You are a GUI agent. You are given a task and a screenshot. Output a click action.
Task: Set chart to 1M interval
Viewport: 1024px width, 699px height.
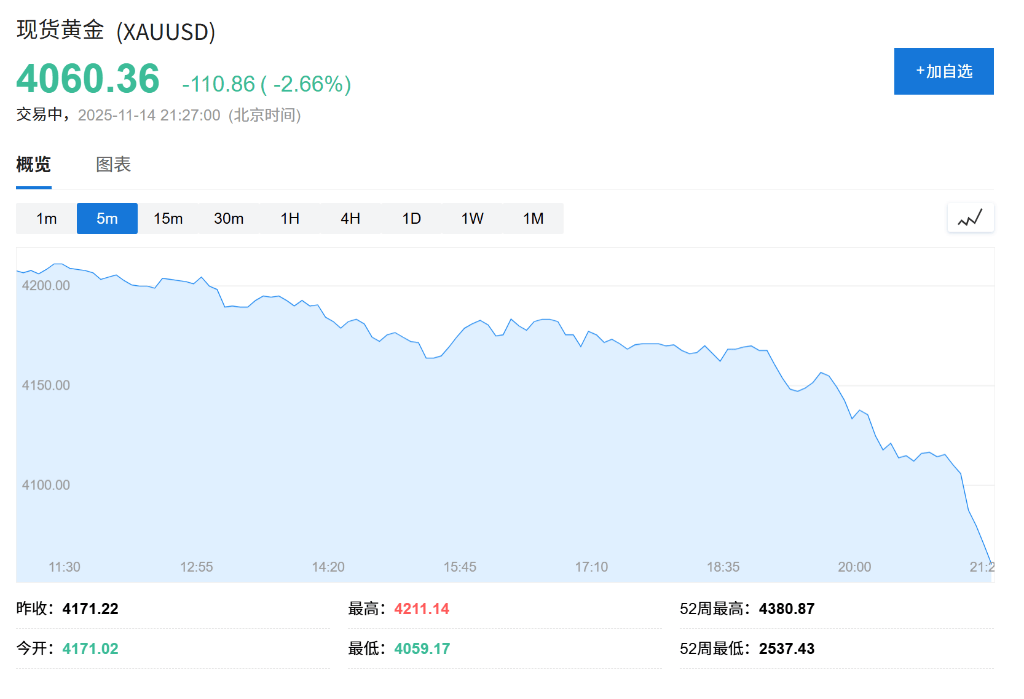pos(533,218)
